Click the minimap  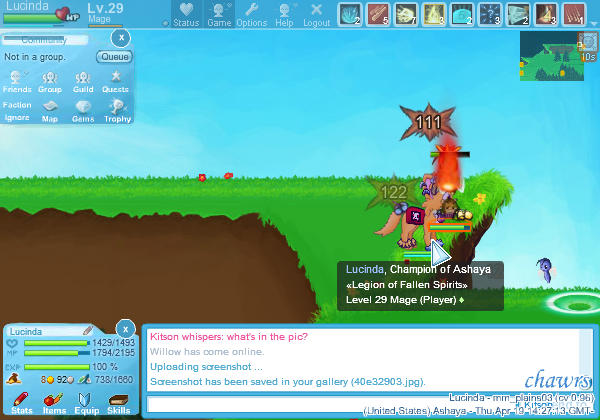551,56
